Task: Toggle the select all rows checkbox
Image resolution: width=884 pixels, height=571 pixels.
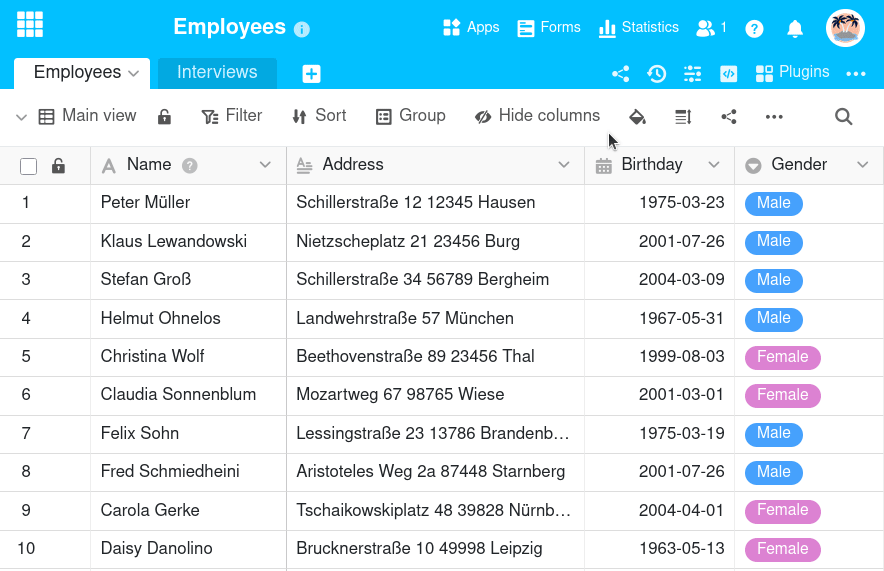Action: (x=29, y=166)
